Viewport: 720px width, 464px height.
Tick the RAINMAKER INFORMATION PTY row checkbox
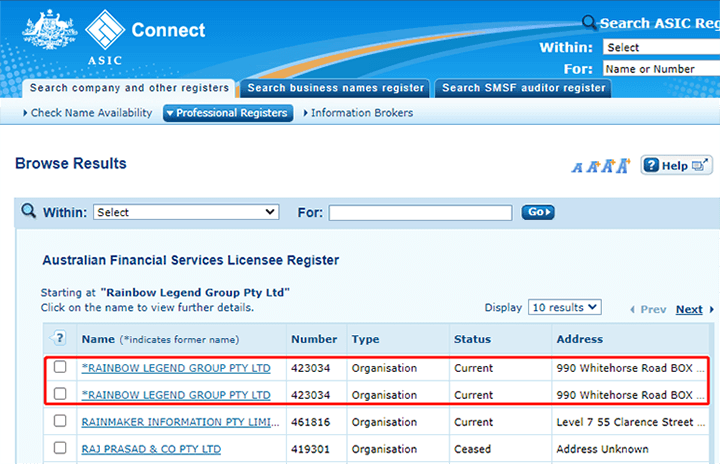(60, 422)
